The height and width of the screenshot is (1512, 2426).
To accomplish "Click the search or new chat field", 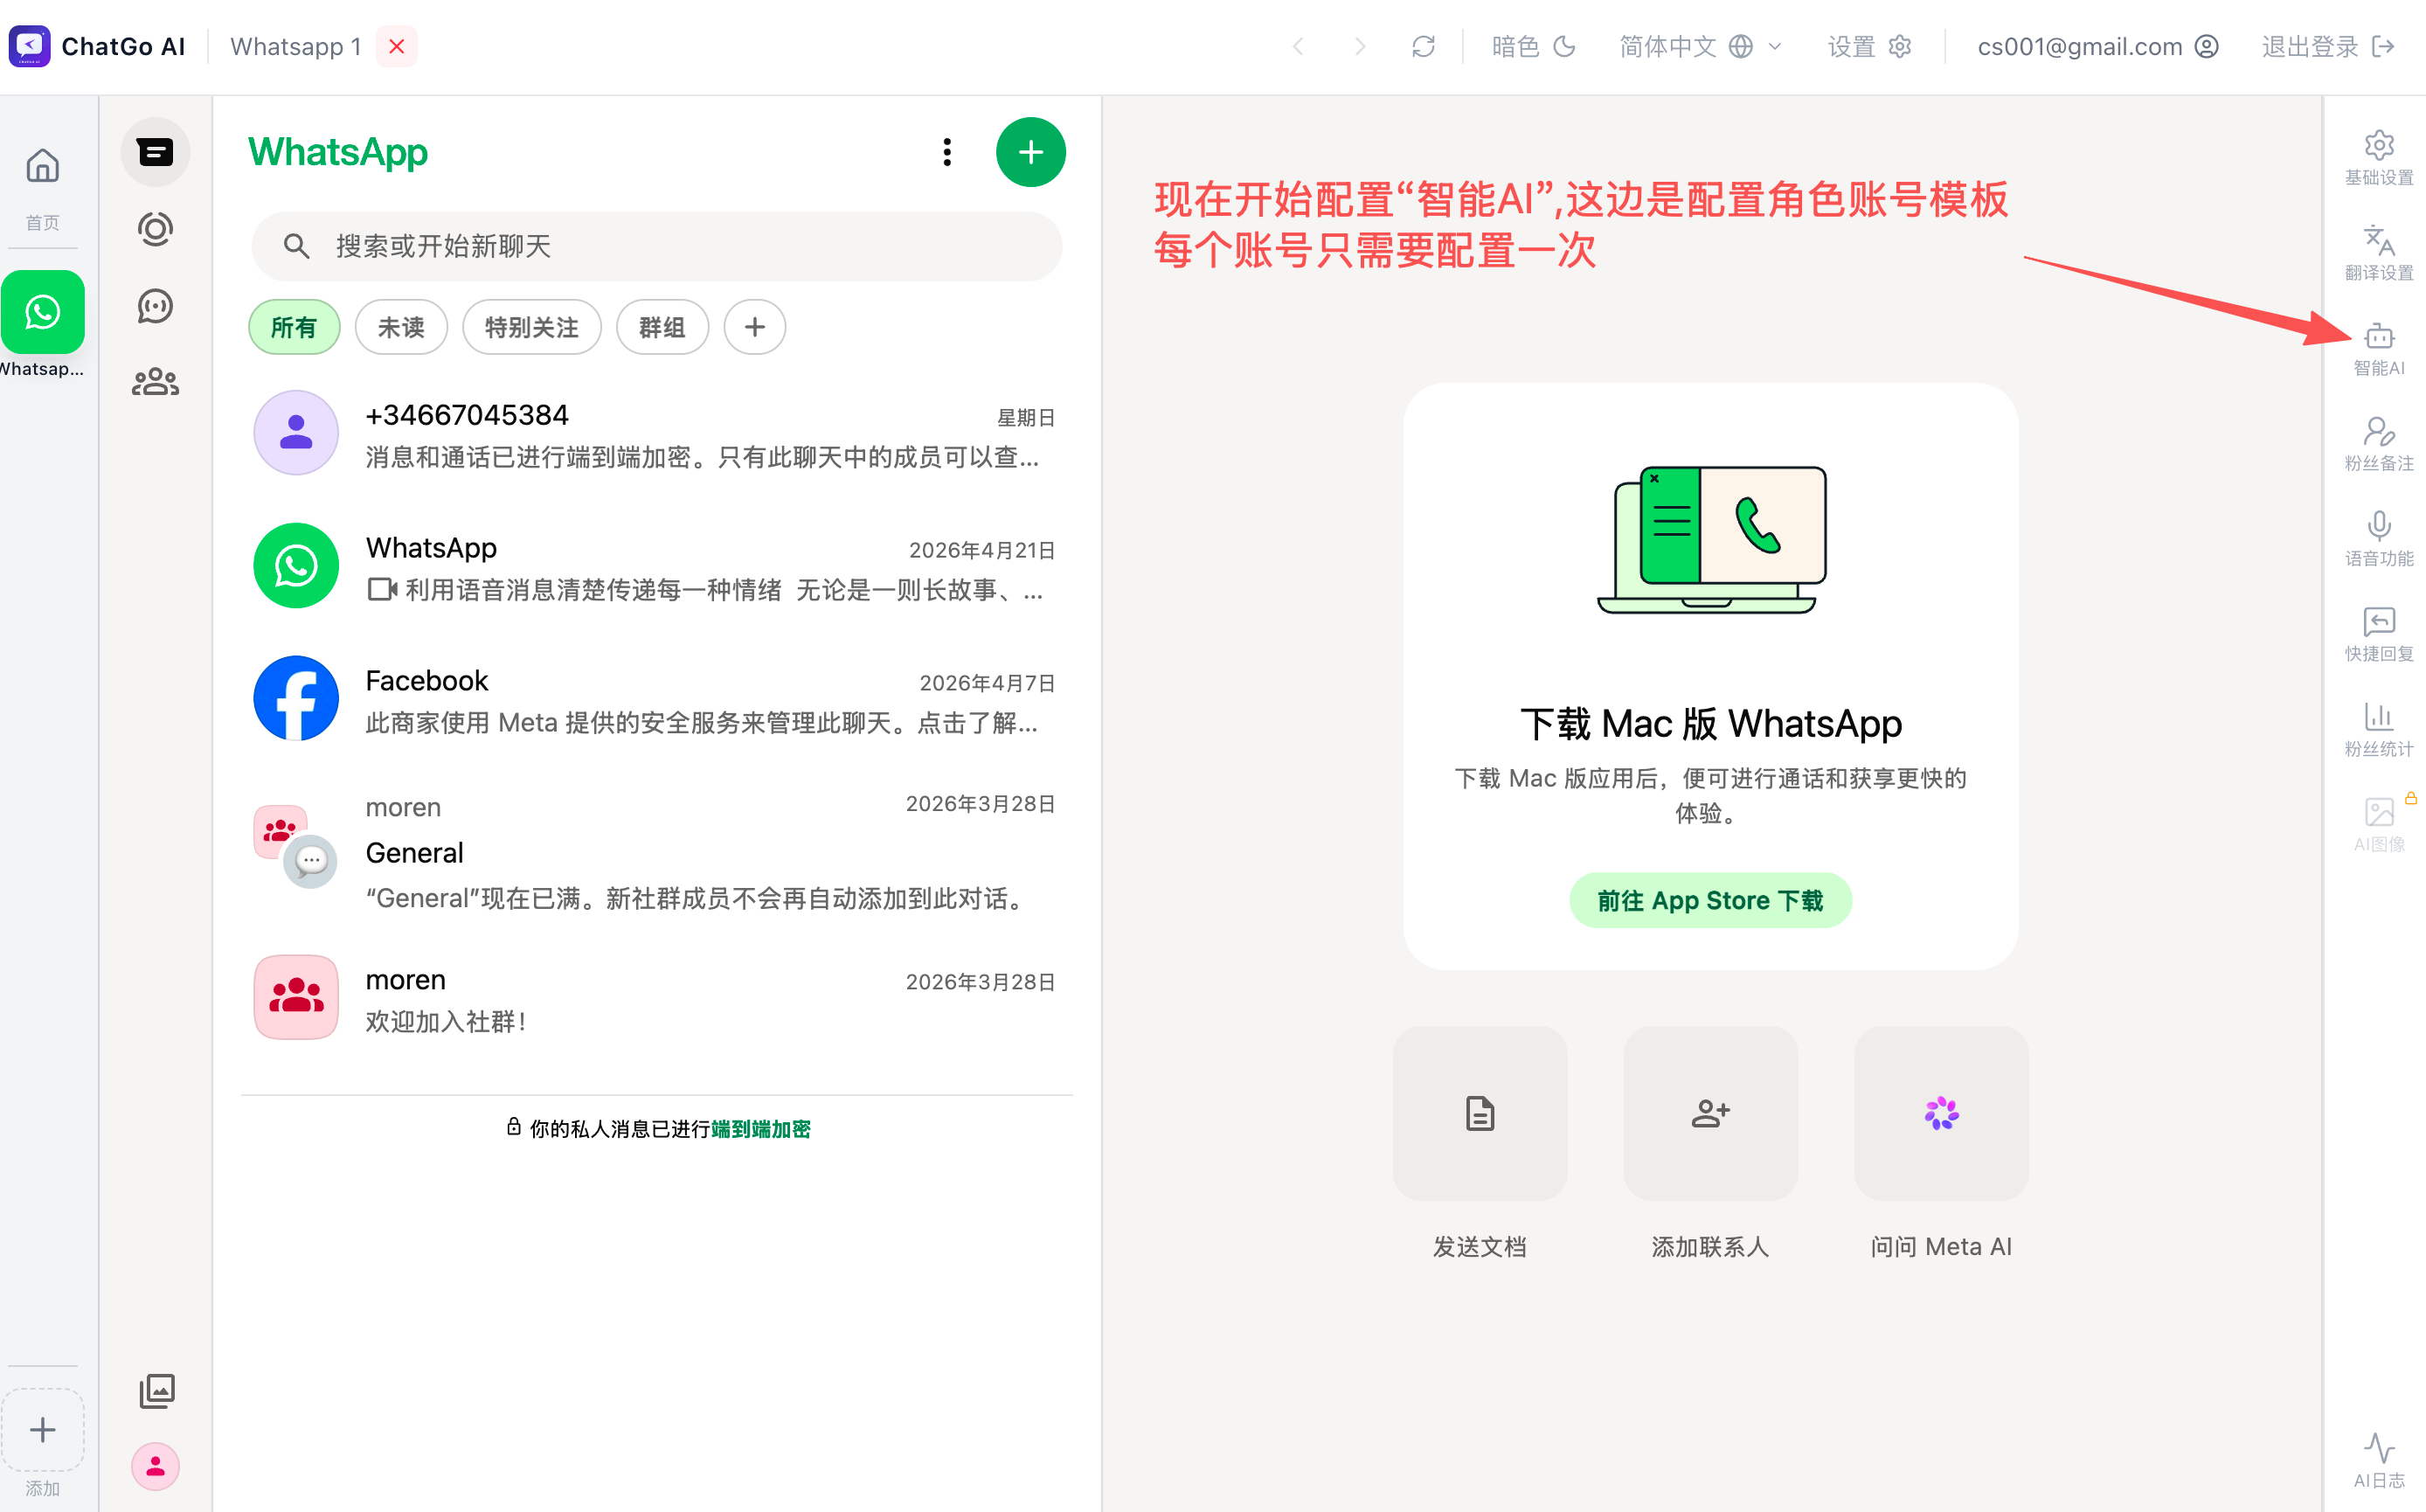I will coord(656,246).
